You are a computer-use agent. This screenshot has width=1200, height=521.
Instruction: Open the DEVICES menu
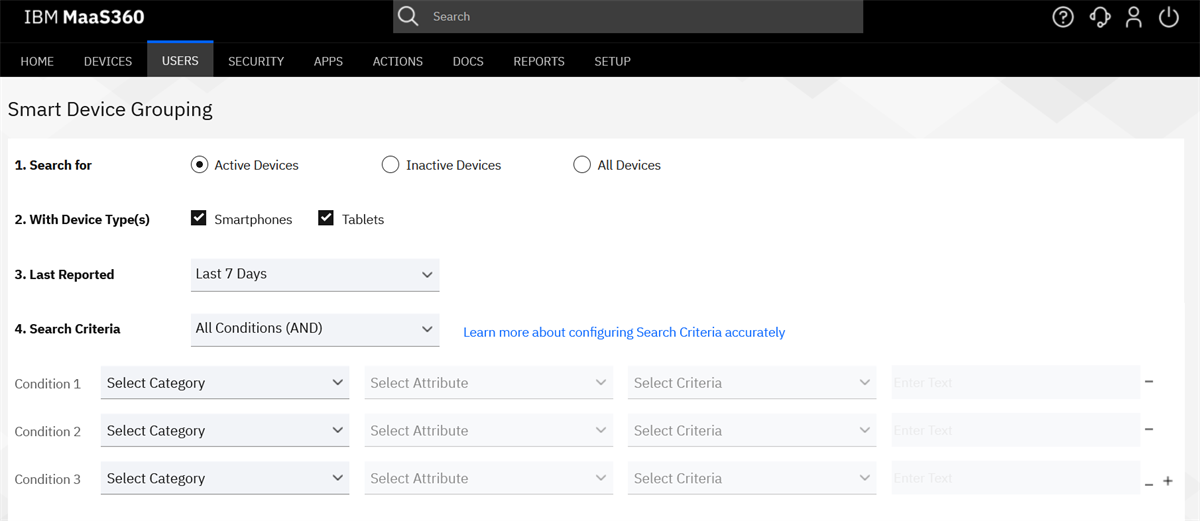pos(108,61)
